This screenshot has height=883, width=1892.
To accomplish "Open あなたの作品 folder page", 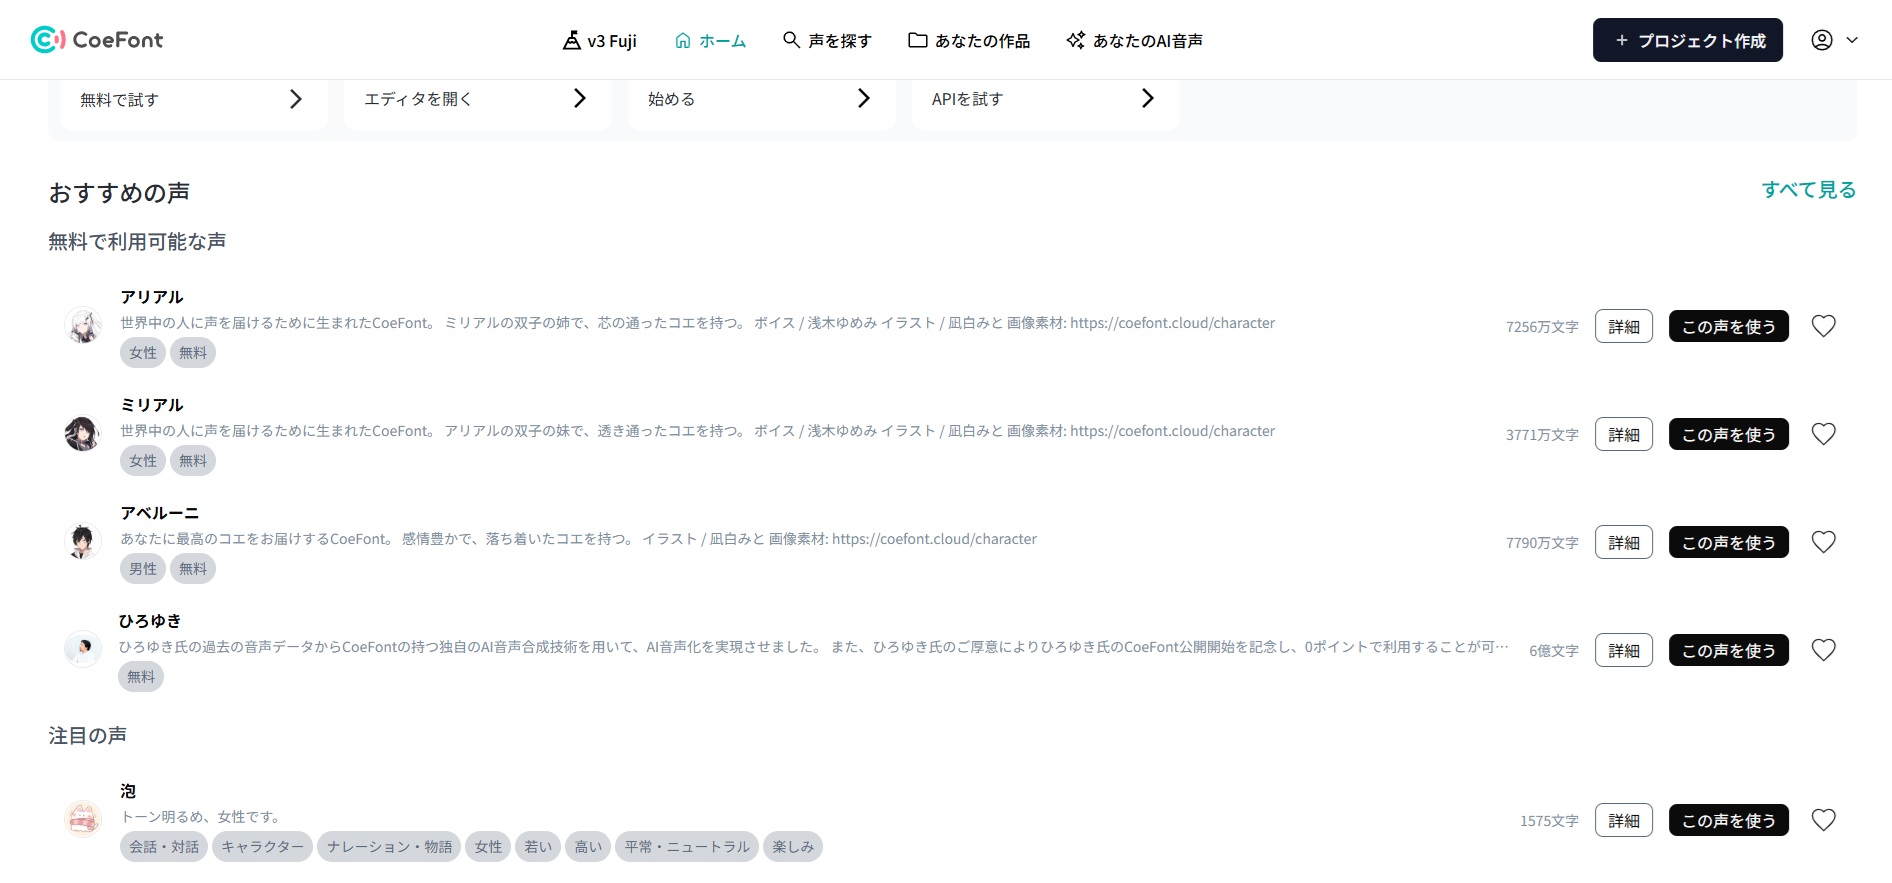I will [x=968, y=41].
